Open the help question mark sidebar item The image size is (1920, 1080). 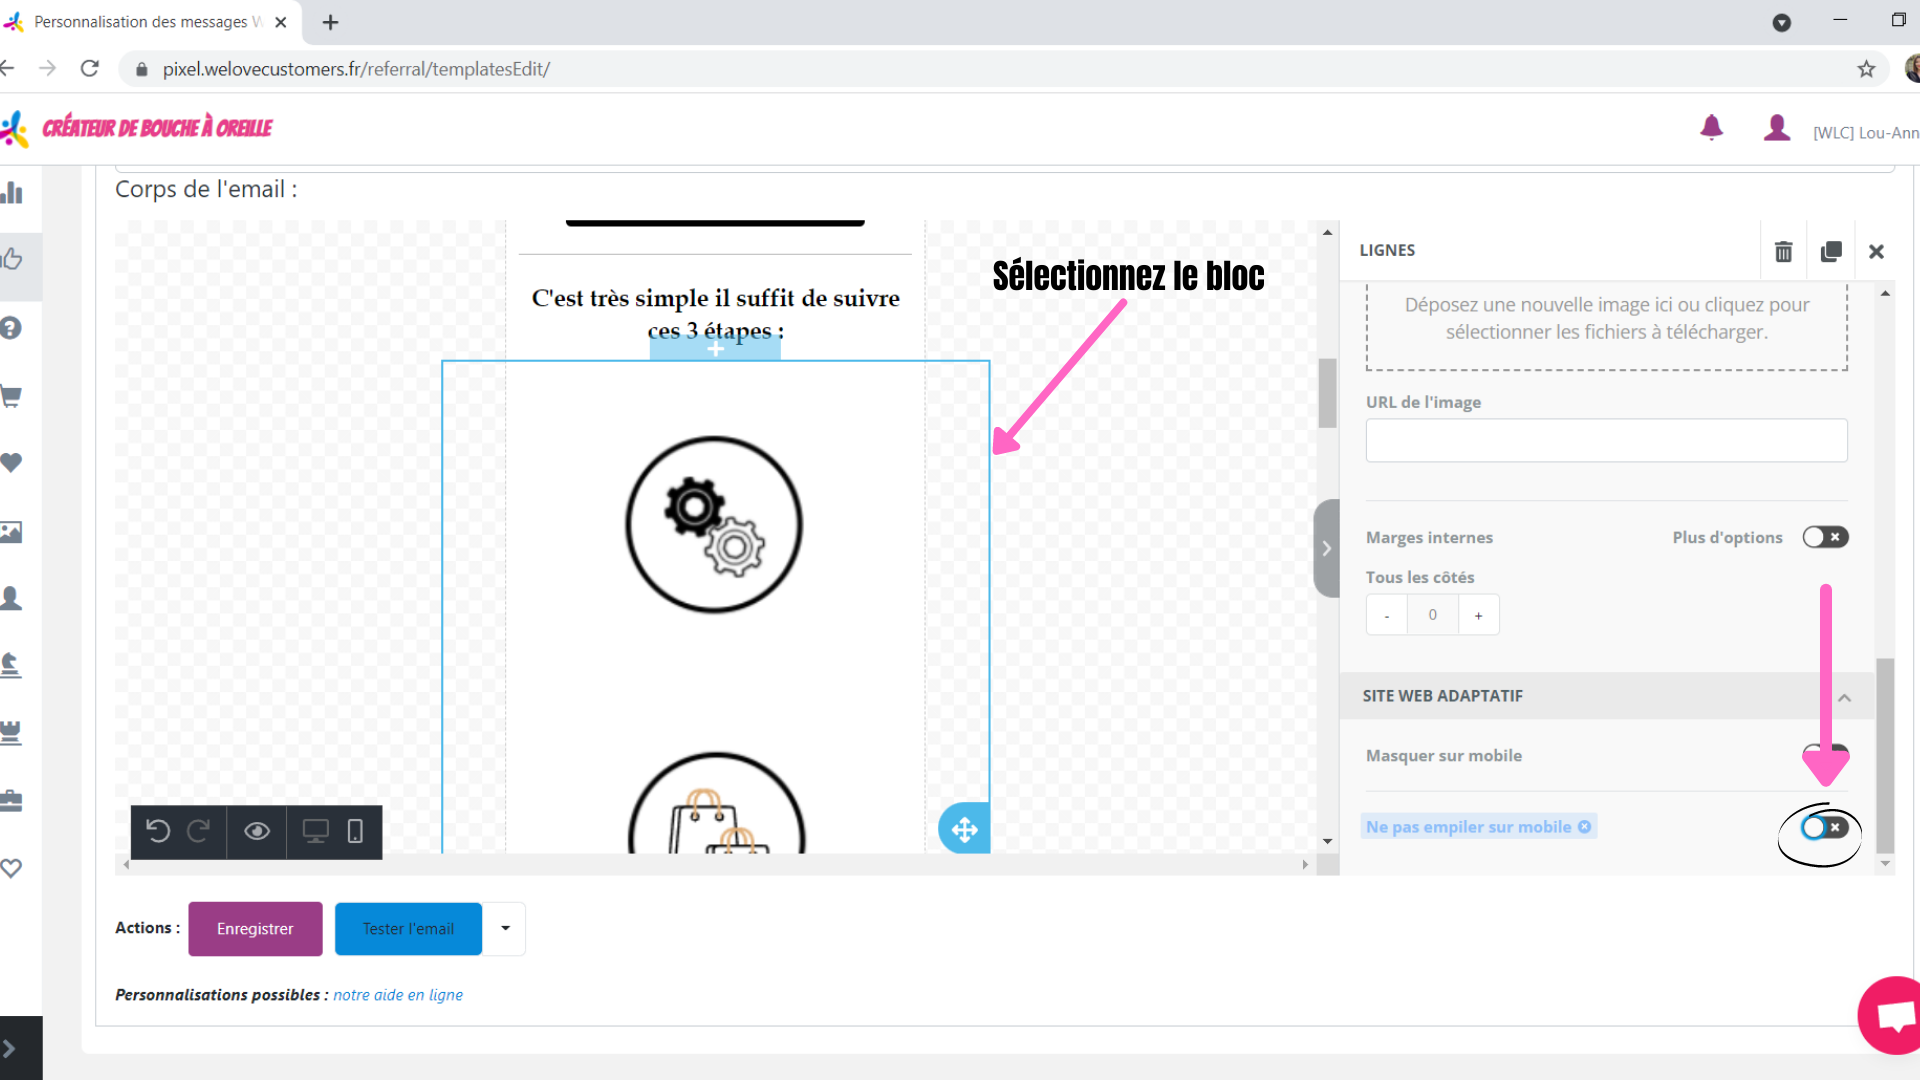(x=11, y=328)
